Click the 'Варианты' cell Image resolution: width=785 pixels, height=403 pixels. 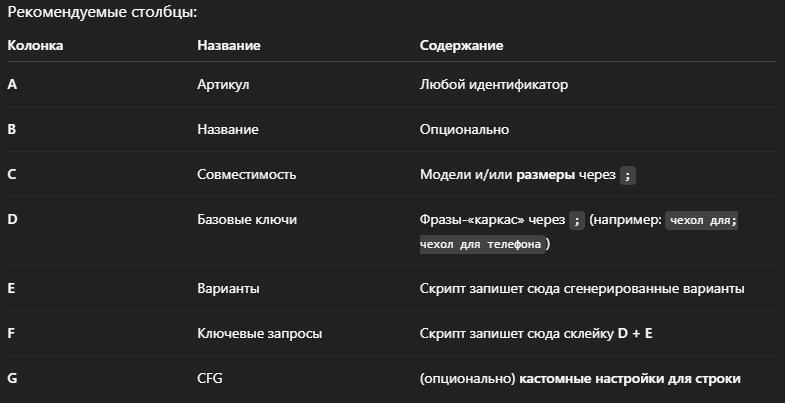(228, 289)
